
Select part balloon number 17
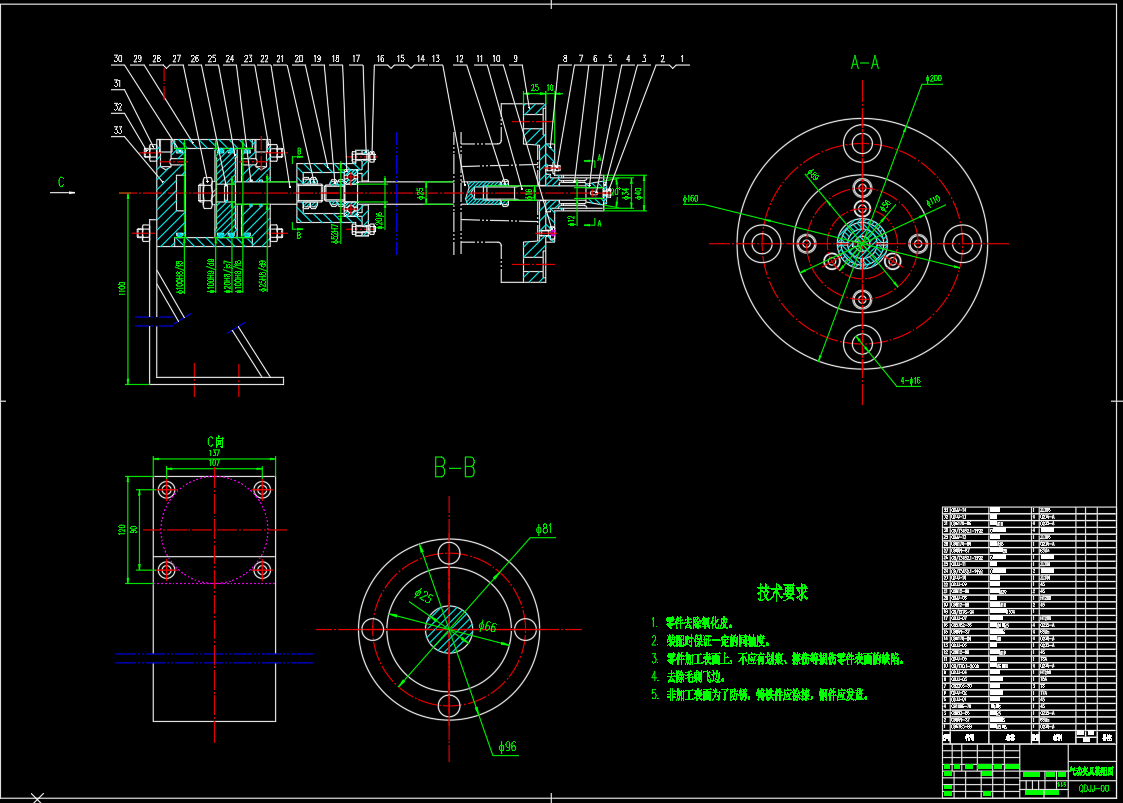tap(355, 59)
